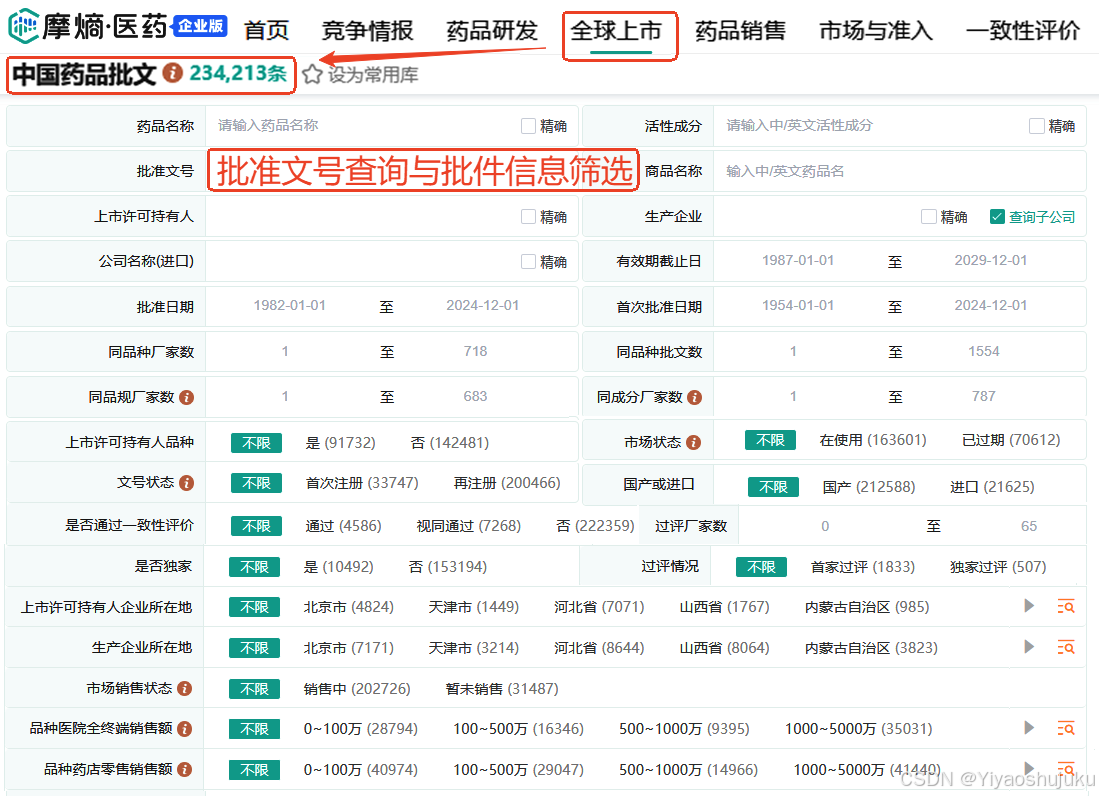Click info icon beside 同品规厂家数
1099x796 pixels.
[x=186, y=397]
